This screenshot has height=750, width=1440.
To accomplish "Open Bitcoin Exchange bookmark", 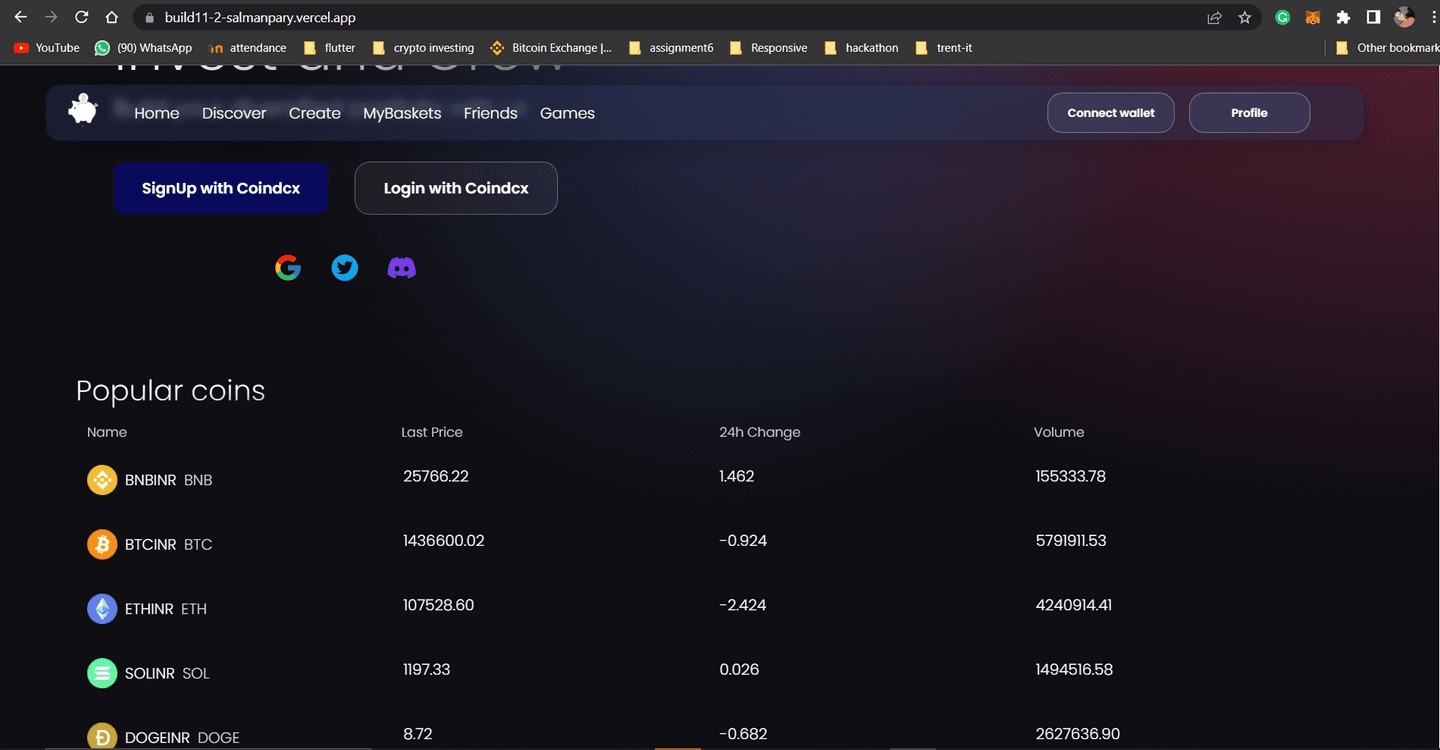I will click(551, 48).
